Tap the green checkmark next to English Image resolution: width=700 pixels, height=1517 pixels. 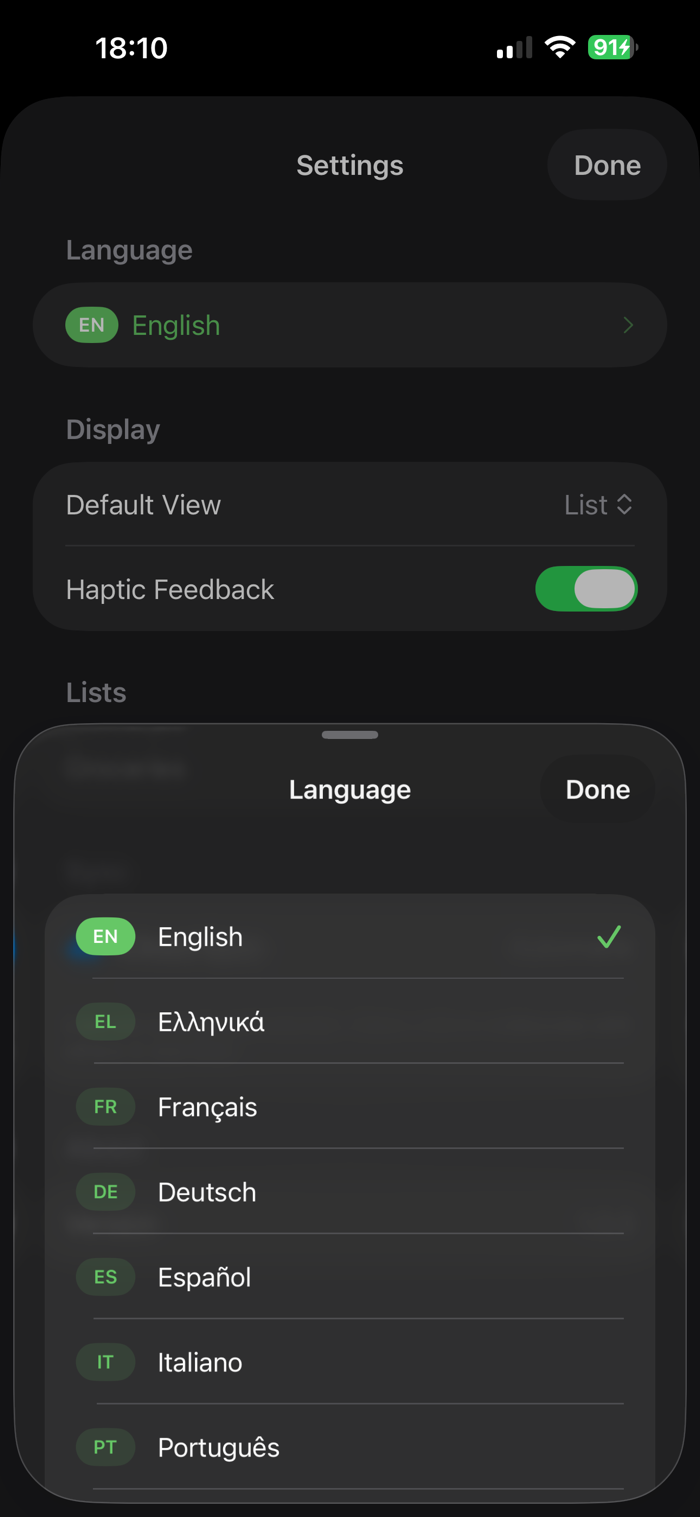608,937
